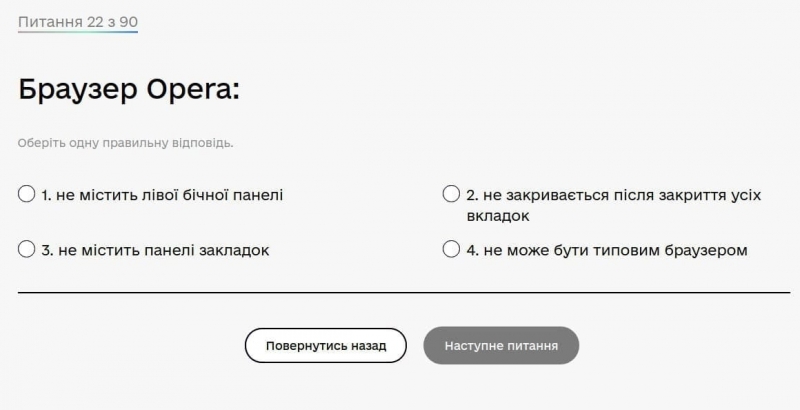Mark the radio button for answer 3
Screen dimensions: 800x410
coord(27,249)
